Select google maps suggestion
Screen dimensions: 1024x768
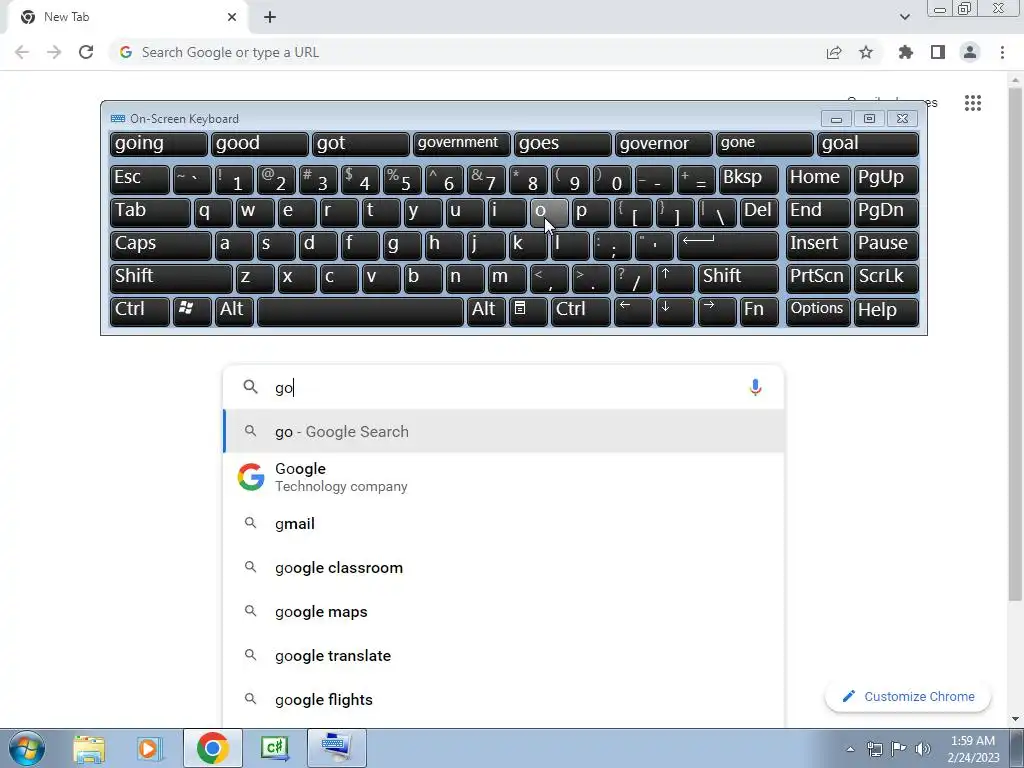point(504,612)
